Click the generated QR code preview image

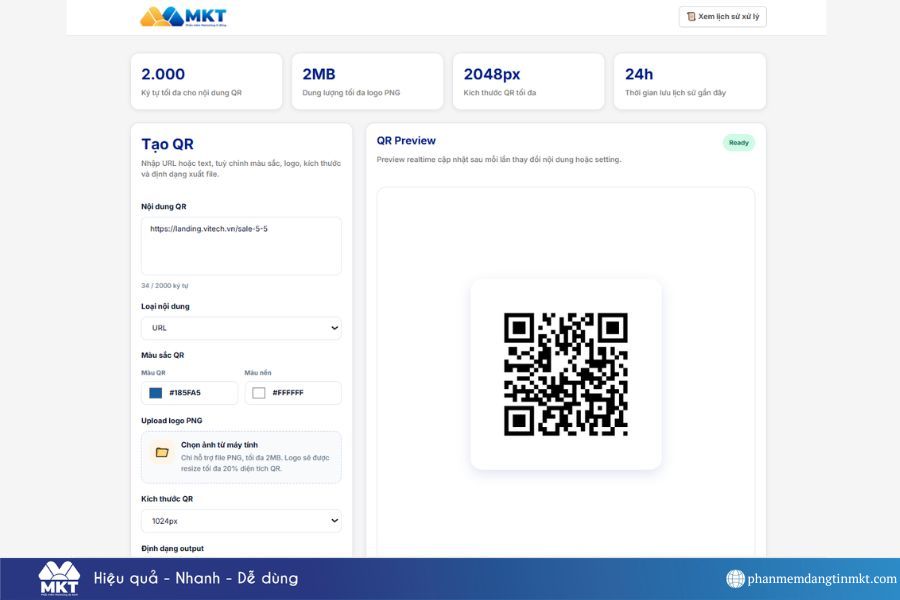click(x=565, y=374)
